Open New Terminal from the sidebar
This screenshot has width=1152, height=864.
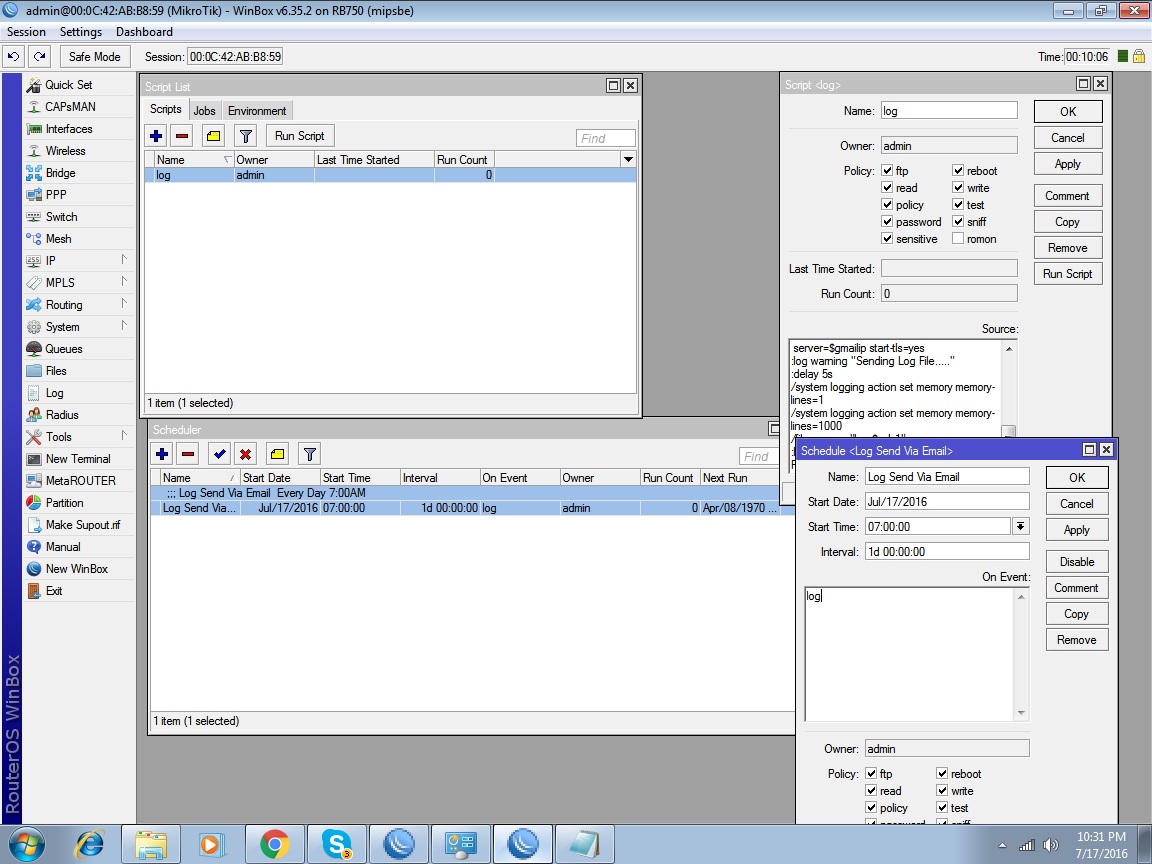click(78, 458)
